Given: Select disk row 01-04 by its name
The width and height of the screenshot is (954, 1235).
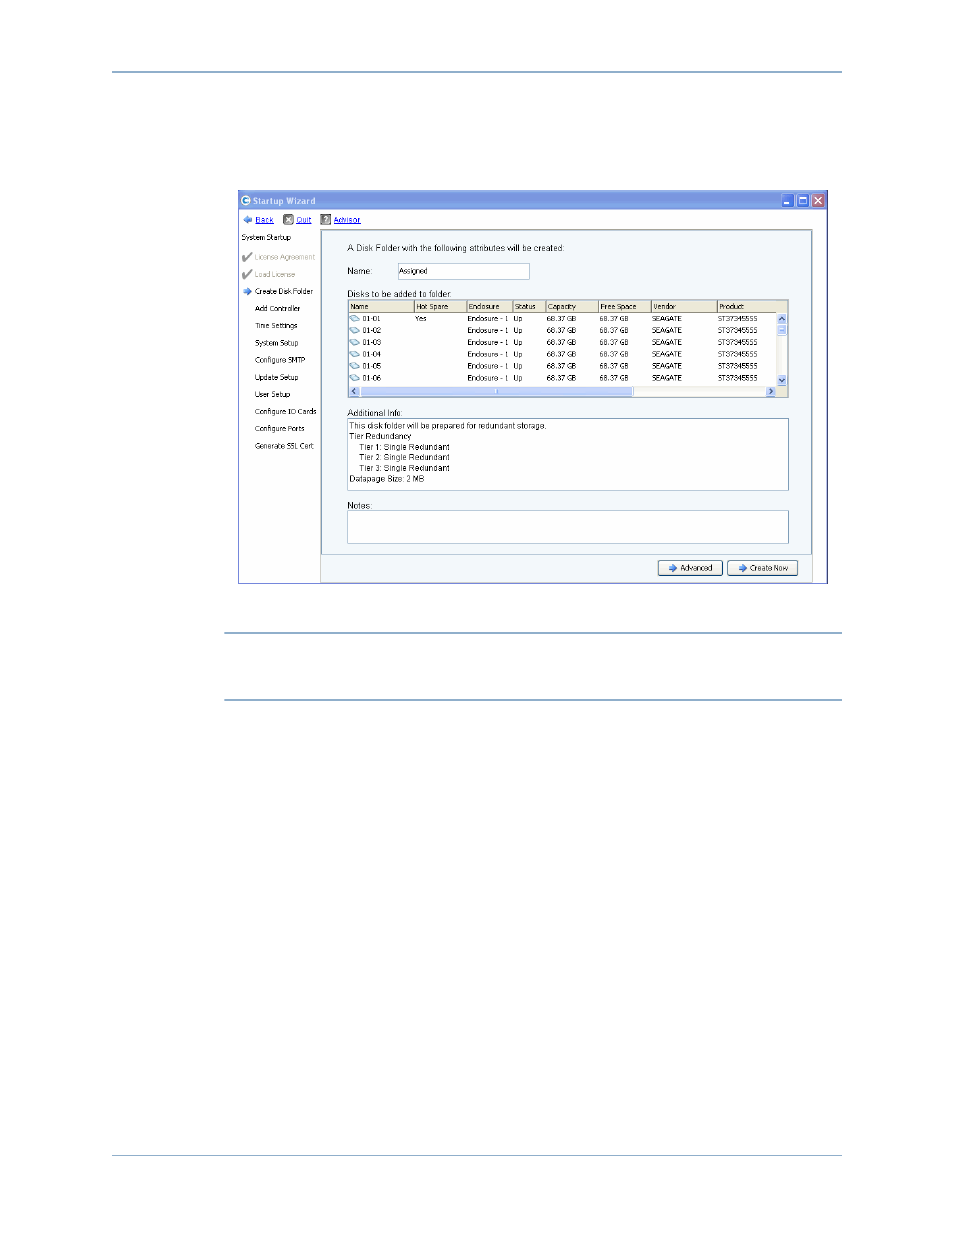Looking at the screenshot, I should pyautogui.click(x=372, y=354).
